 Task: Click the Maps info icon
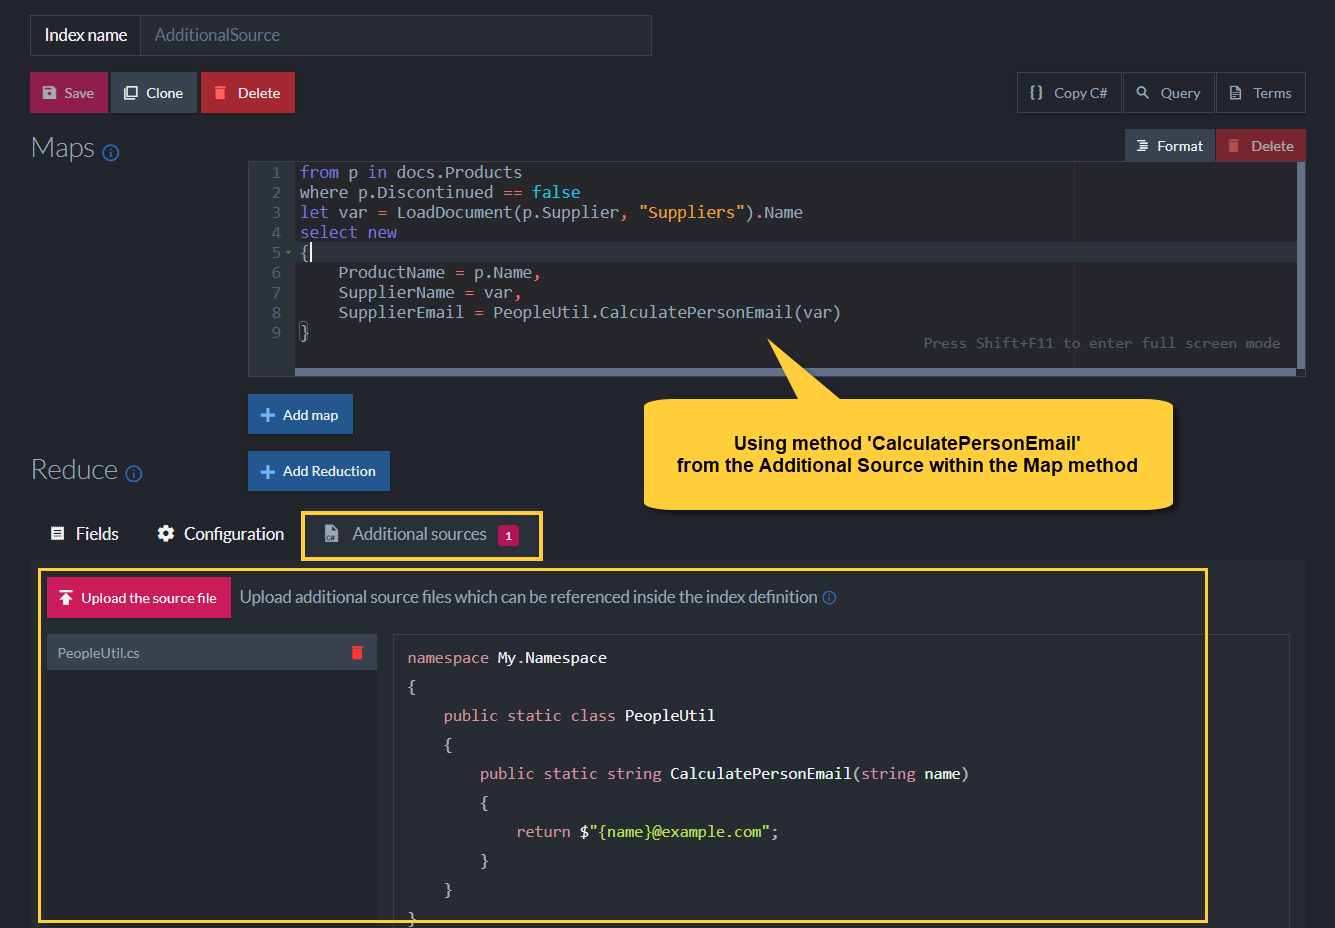[111, 153]
